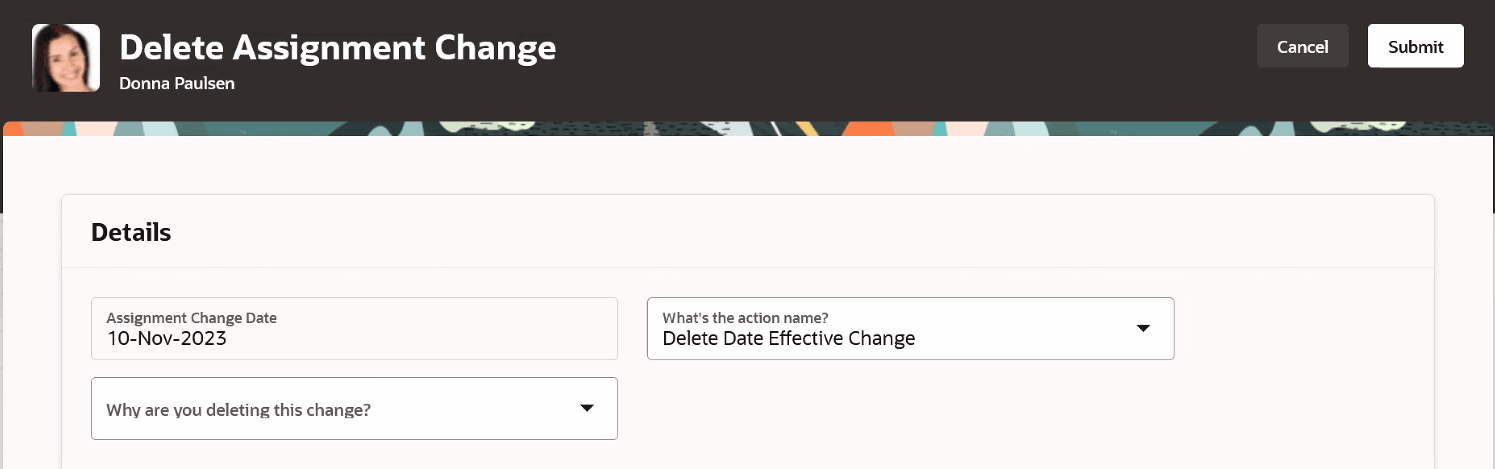
Task: Click the "What's the action name?" label
Action: click(745, 318)
